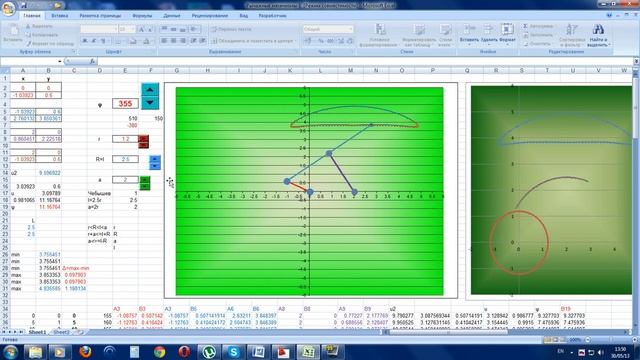Open the Рецензирование ribbon tab
The image size is (640, 360).
[x=210, y=16]
